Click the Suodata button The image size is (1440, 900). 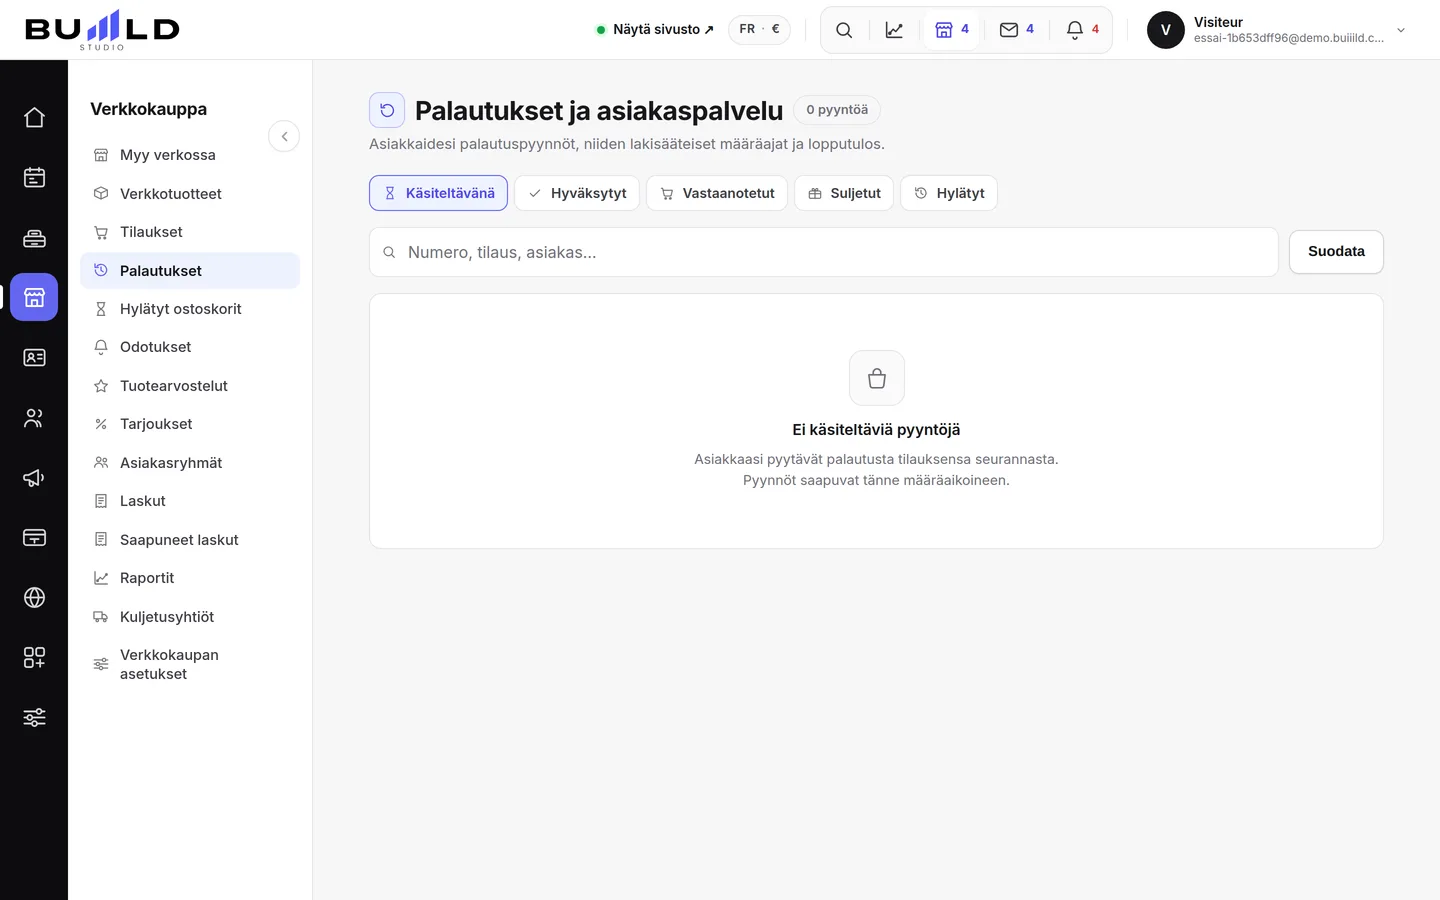click(x=1336, y=252)
